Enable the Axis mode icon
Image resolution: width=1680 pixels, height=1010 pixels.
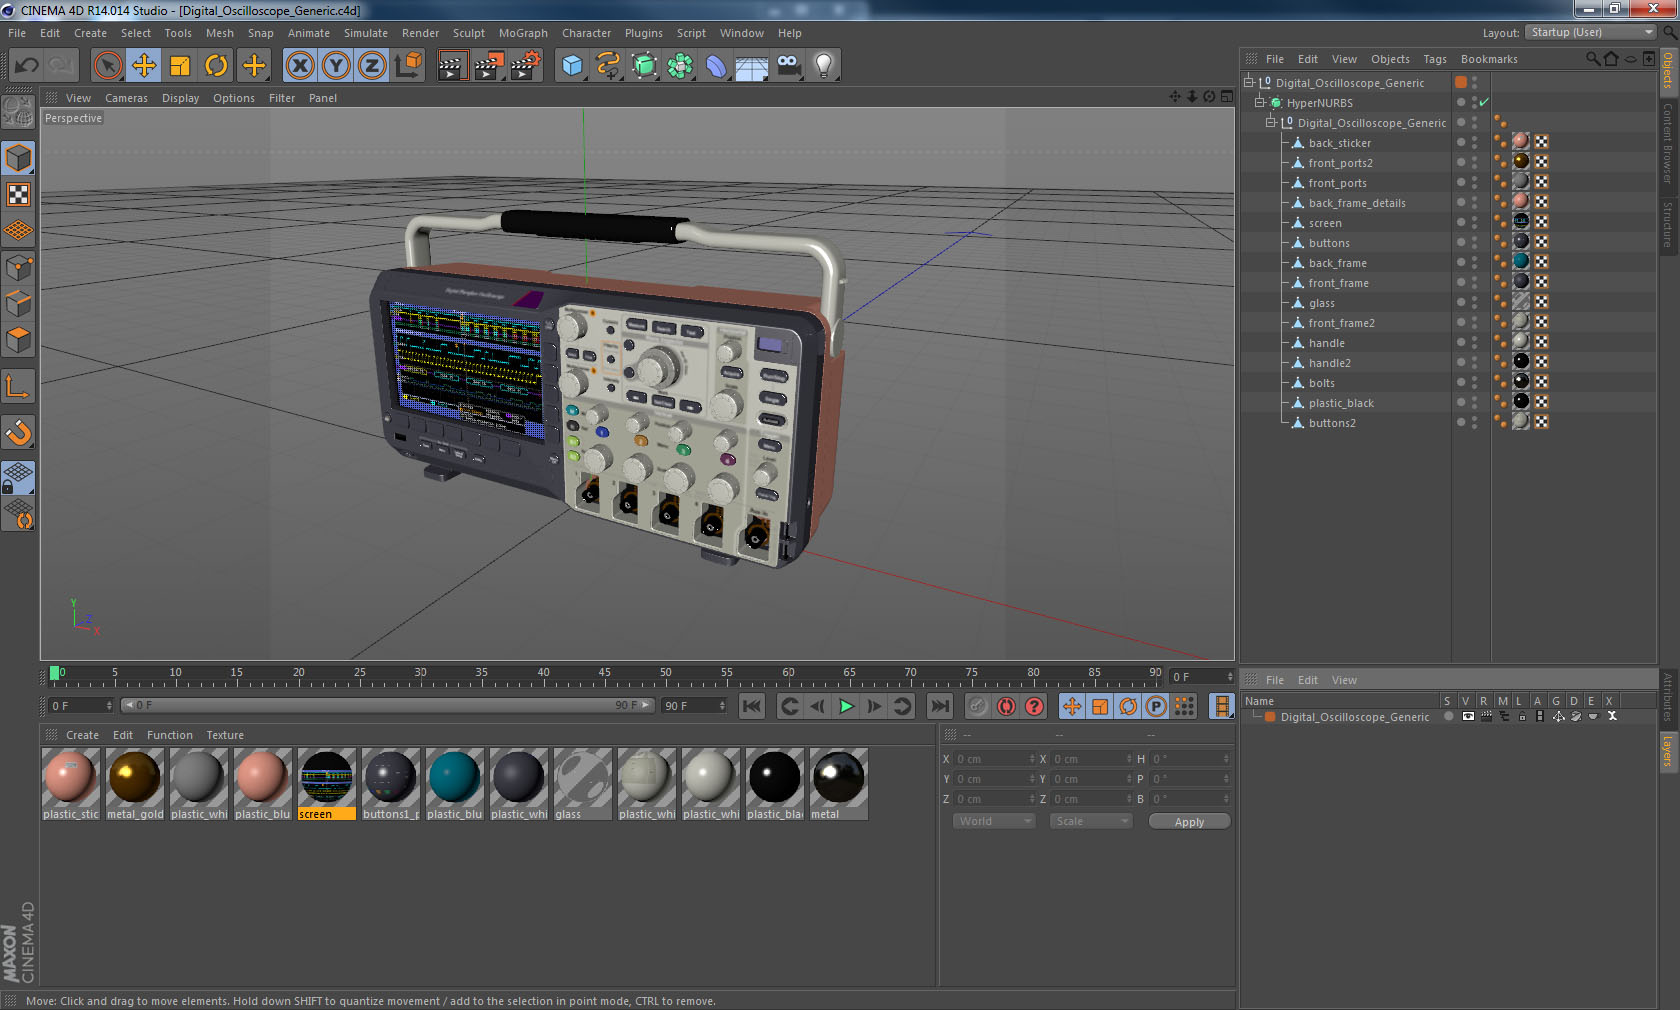(18, 386)
